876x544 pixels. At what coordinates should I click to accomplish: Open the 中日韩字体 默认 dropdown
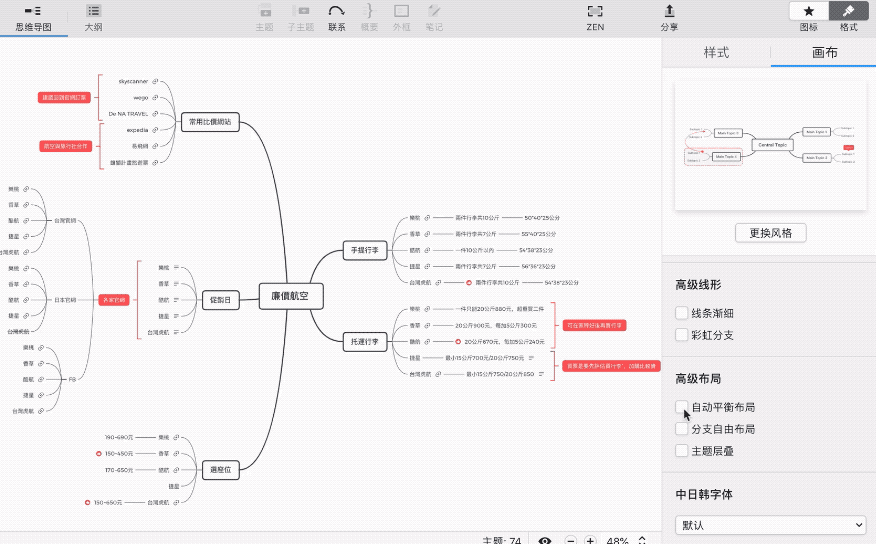770,525
